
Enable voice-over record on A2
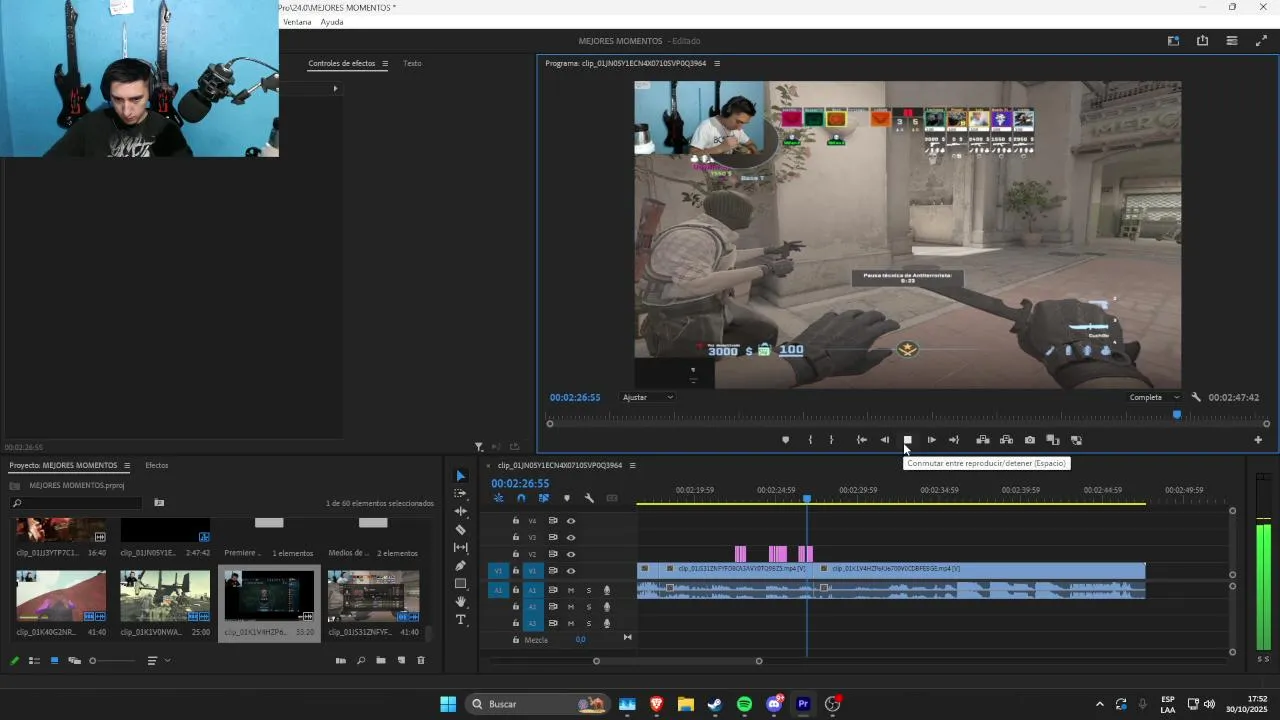(x=606, y=607)
